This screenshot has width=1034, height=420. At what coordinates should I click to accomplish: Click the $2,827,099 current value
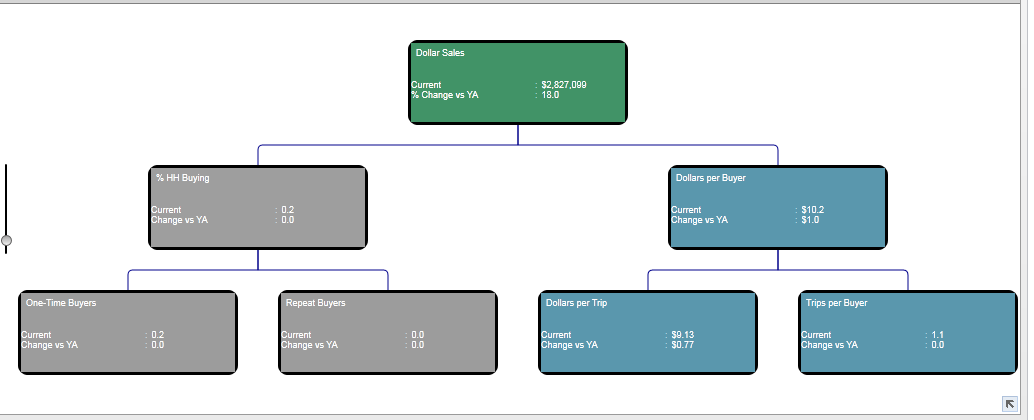point(563,85)
